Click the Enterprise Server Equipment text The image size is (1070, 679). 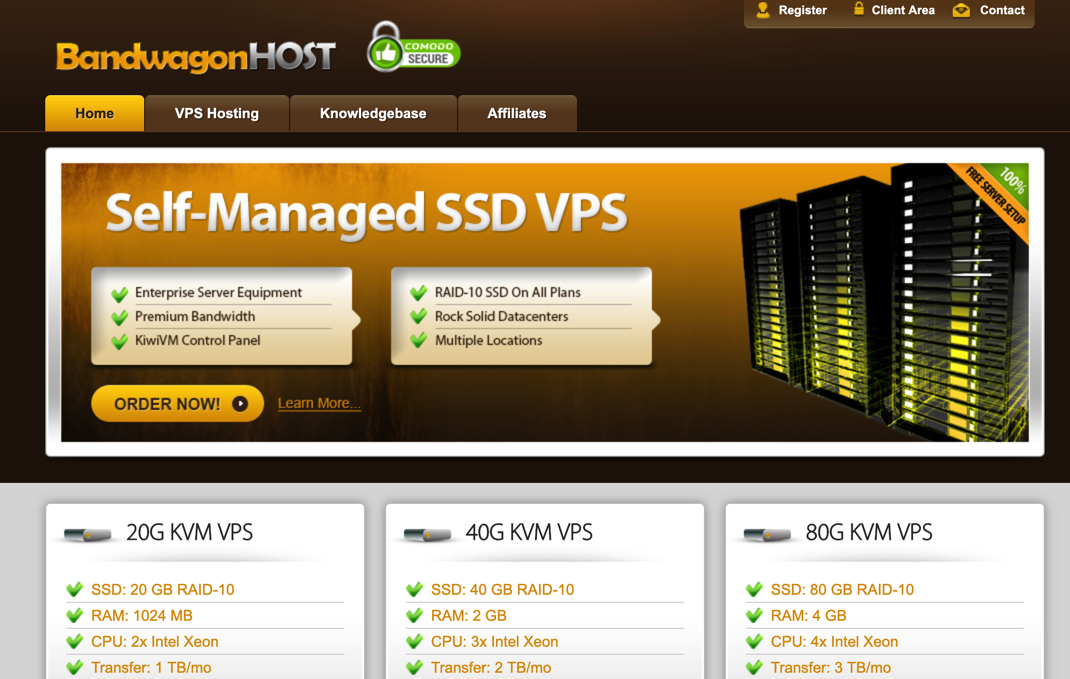tap(218, 292)
